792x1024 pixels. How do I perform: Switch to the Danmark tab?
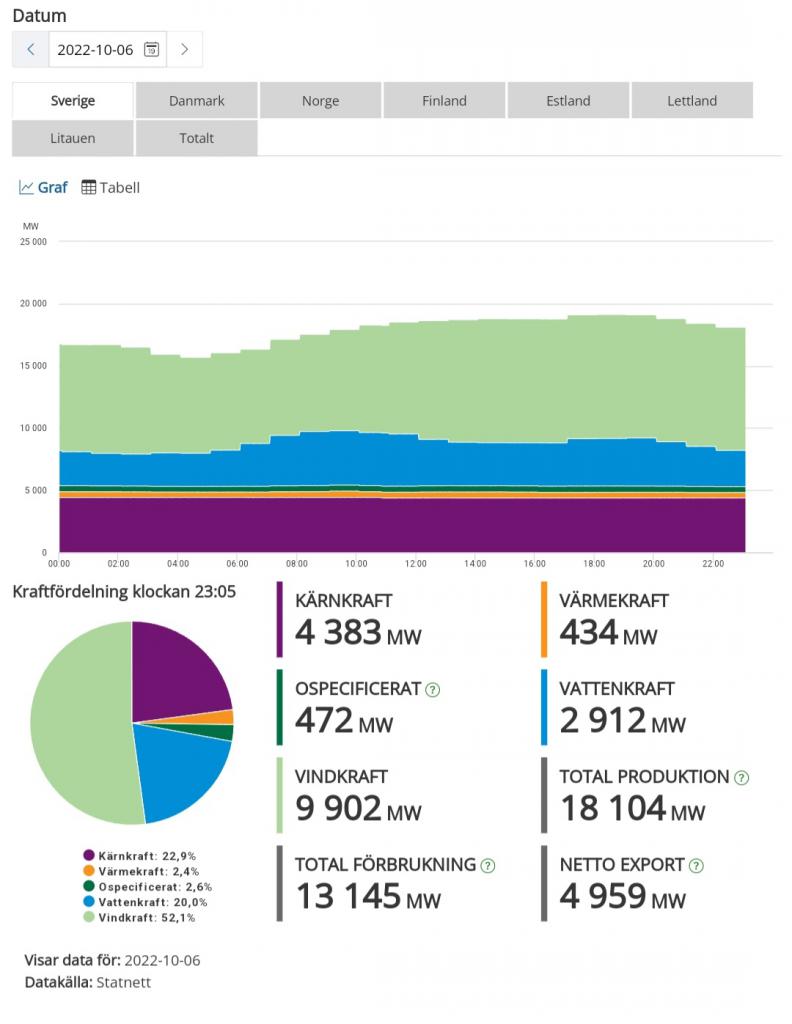(x=197, y=101)
